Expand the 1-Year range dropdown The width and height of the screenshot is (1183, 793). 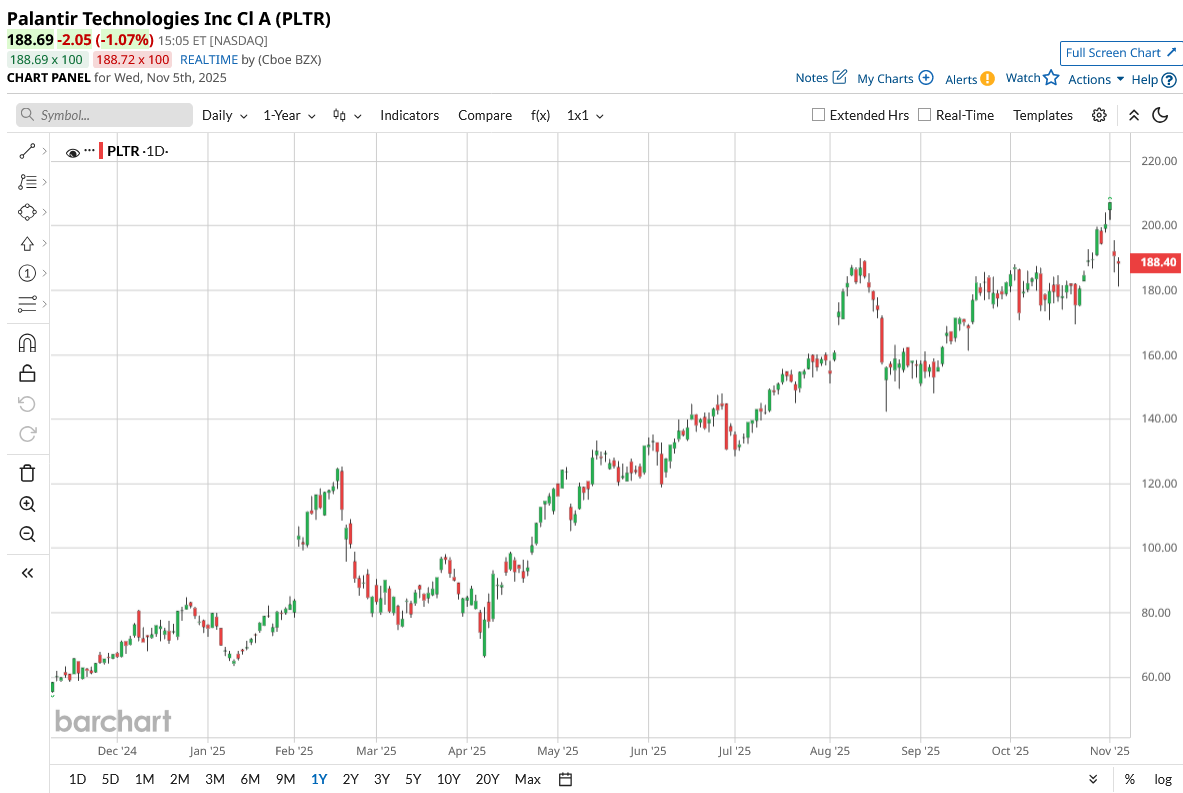click(289, 115)
